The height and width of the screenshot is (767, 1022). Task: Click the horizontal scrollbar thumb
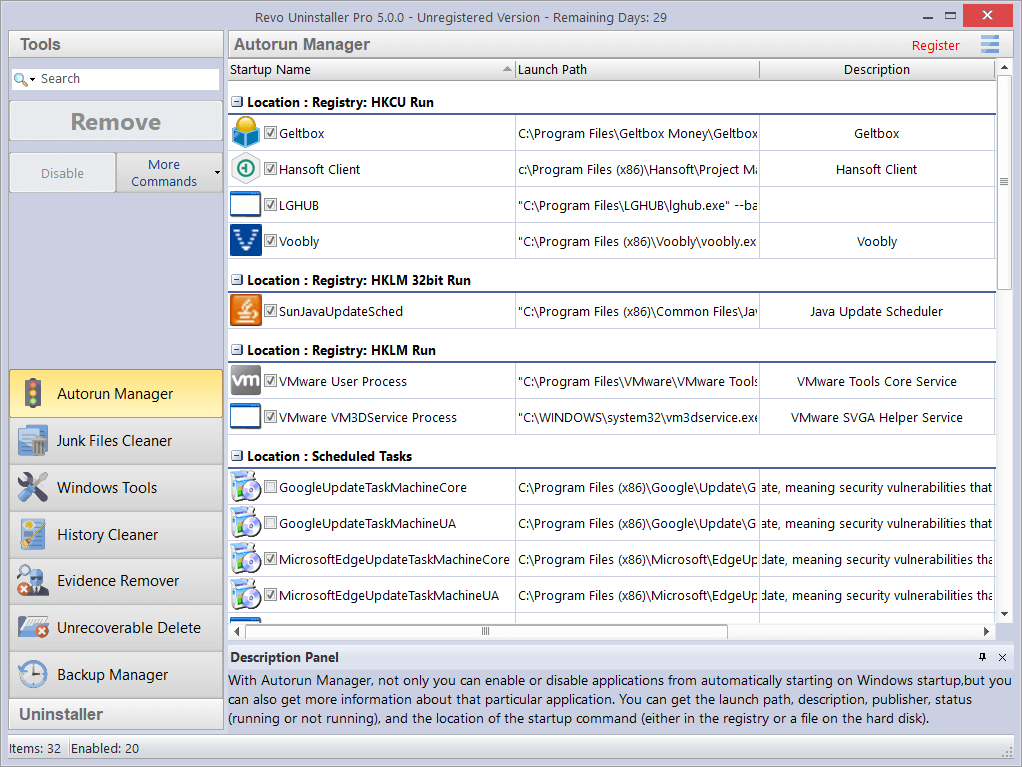coord(486,631)
